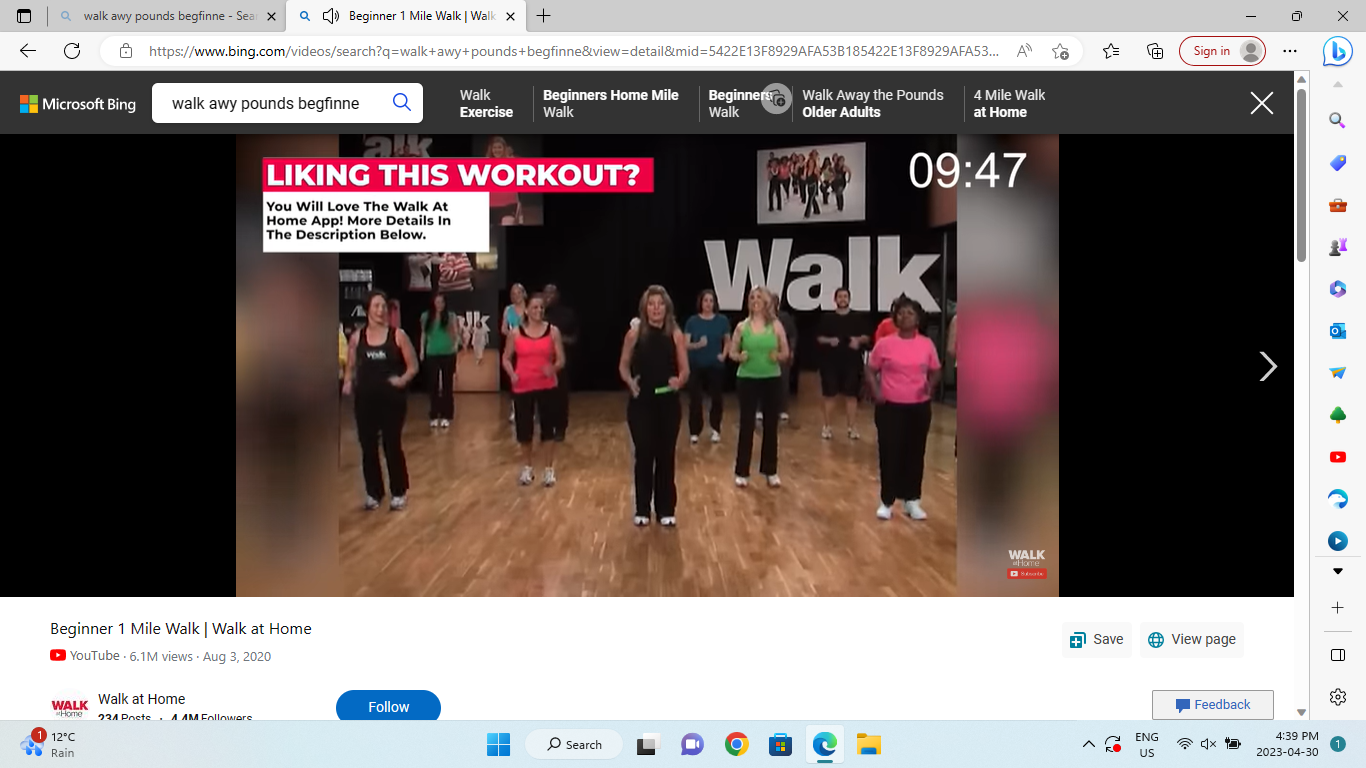This screenshot has width=1366, height=768.
Task: Submit the search with the magnifier icon
Action: [402, 102]
